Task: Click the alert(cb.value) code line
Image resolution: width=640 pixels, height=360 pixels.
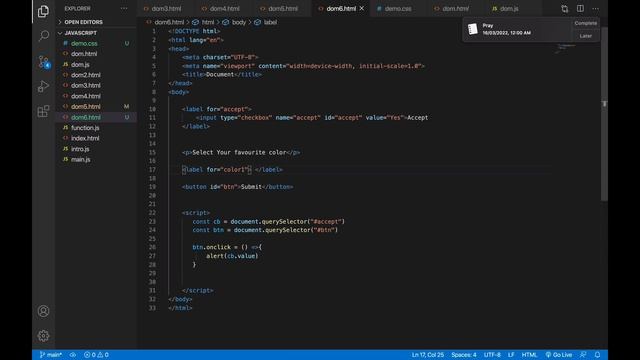Action: 232,256
